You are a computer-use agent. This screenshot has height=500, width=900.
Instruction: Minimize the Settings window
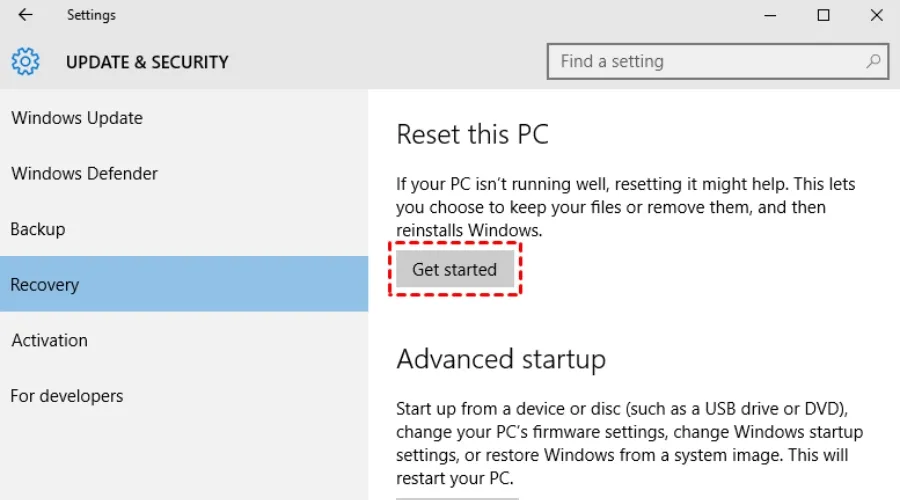tap(772, 15)
